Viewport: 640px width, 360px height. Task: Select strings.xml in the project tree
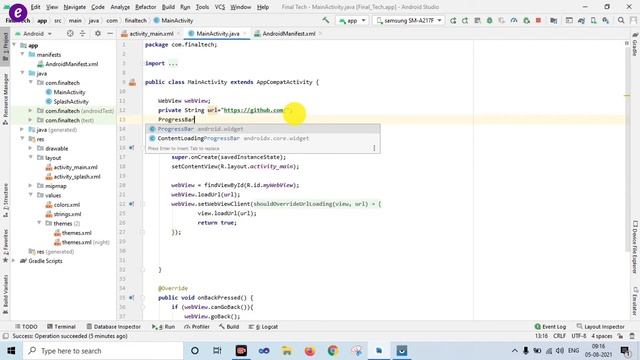67,214
